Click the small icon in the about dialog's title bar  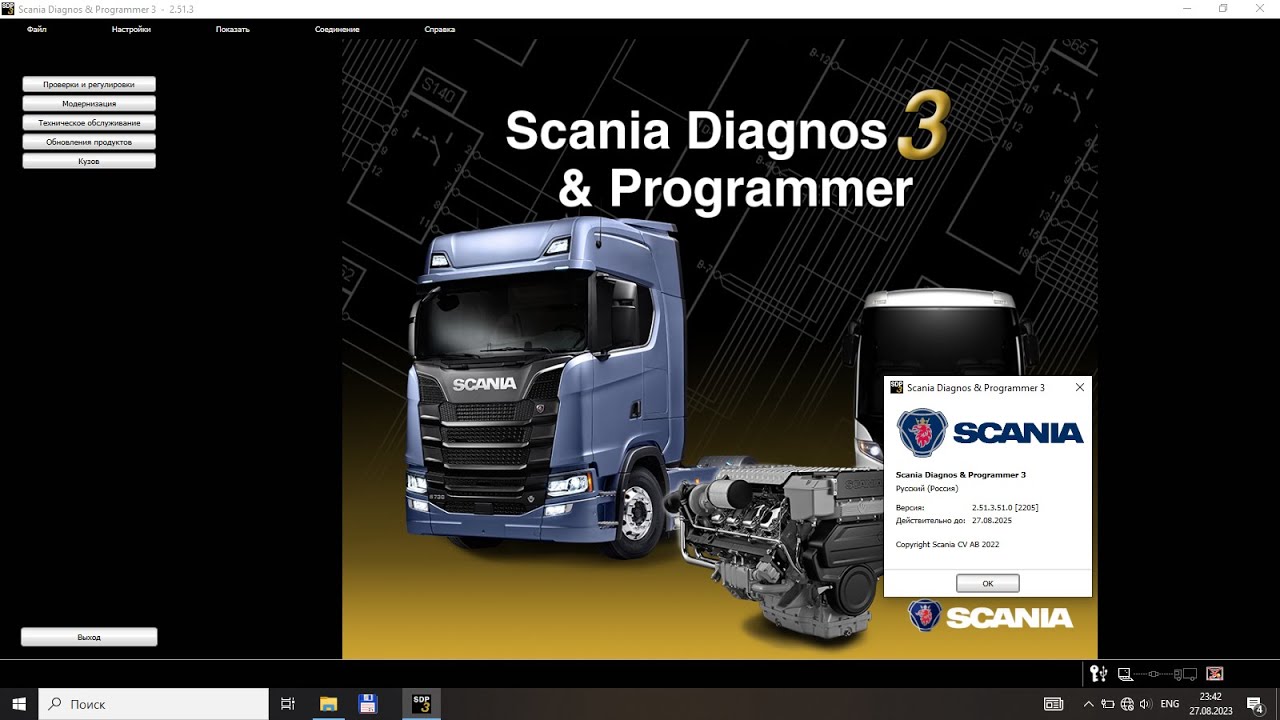[x=897, y=387]
